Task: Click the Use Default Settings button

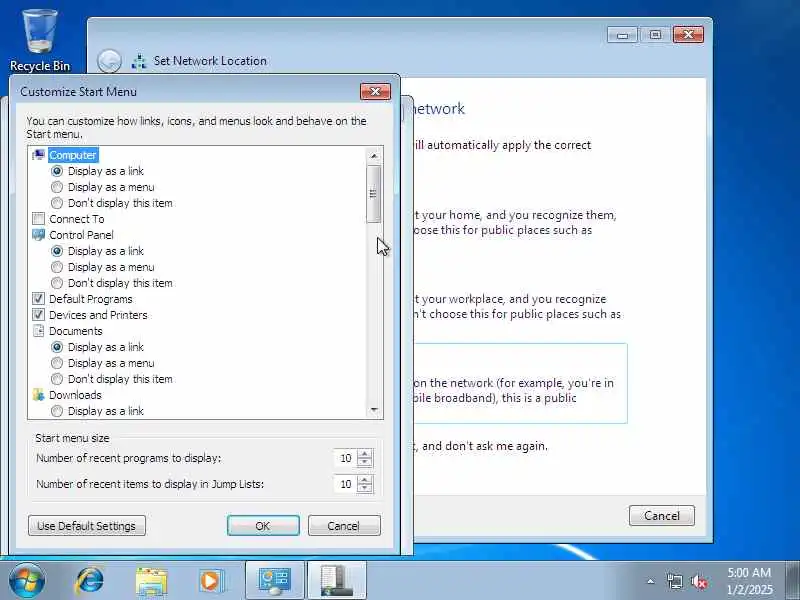Action: [x=87, y=526]
